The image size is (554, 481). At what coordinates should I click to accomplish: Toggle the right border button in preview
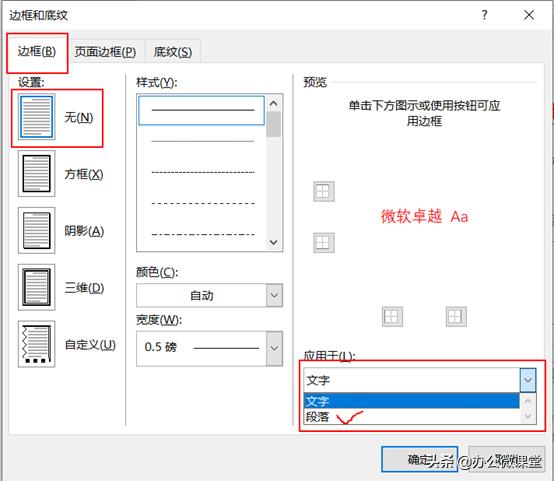coord(456,316)
